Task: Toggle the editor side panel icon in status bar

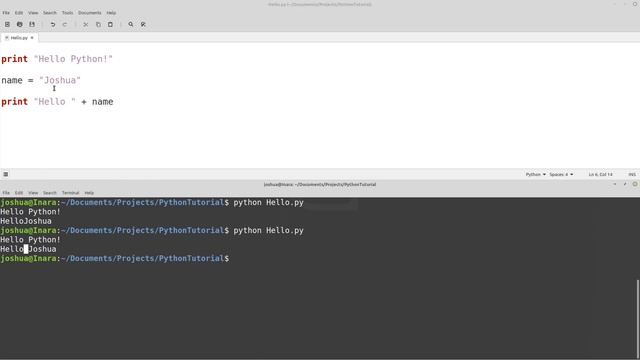Action: (6, 174)
